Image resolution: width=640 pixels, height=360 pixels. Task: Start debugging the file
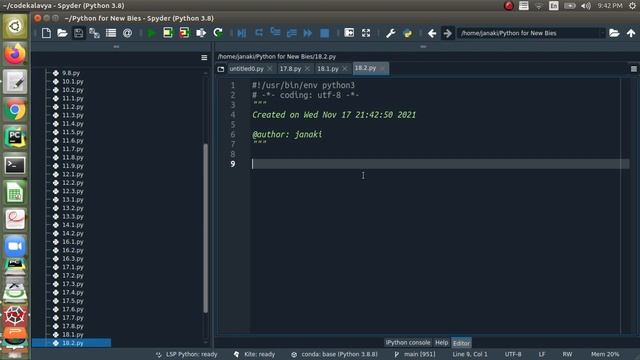(242, 33)
